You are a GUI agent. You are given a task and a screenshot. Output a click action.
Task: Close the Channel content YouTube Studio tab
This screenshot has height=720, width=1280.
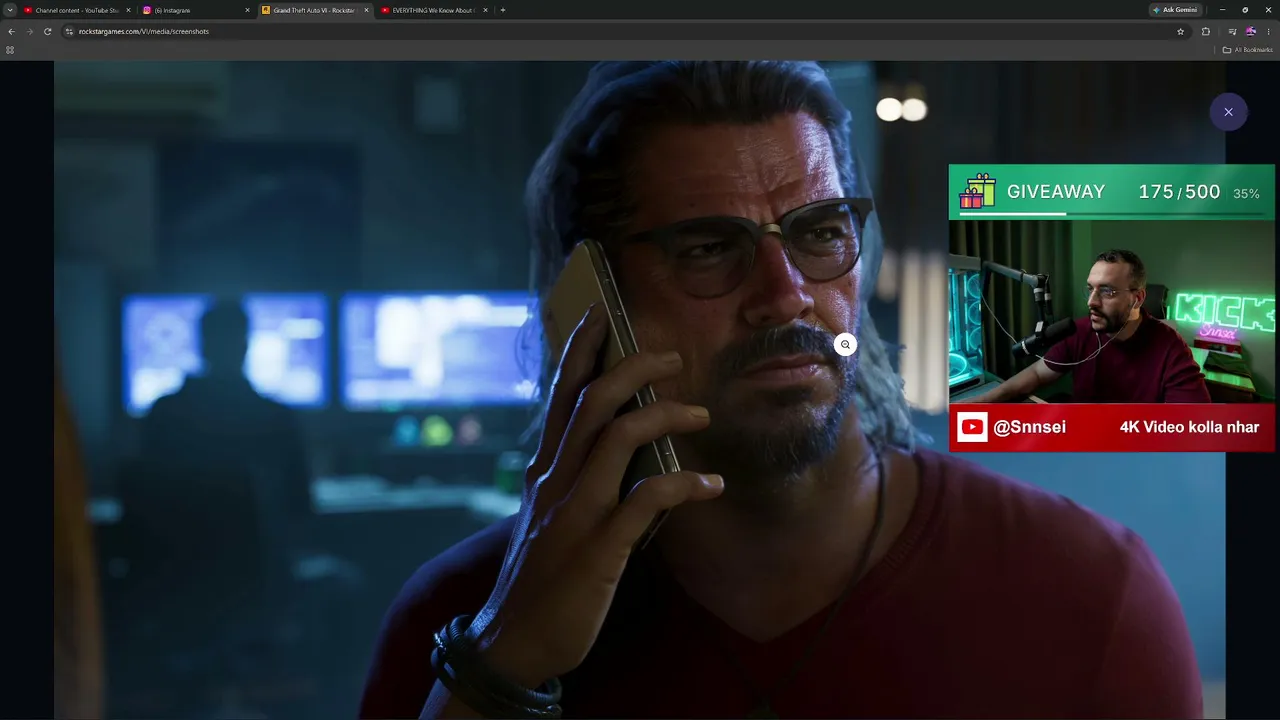tap(128, 10)
